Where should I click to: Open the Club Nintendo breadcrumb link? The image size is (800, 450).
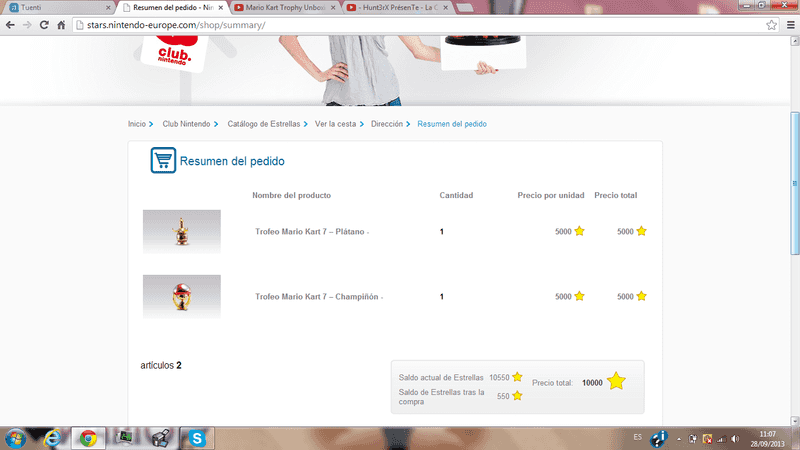point(186,124)
